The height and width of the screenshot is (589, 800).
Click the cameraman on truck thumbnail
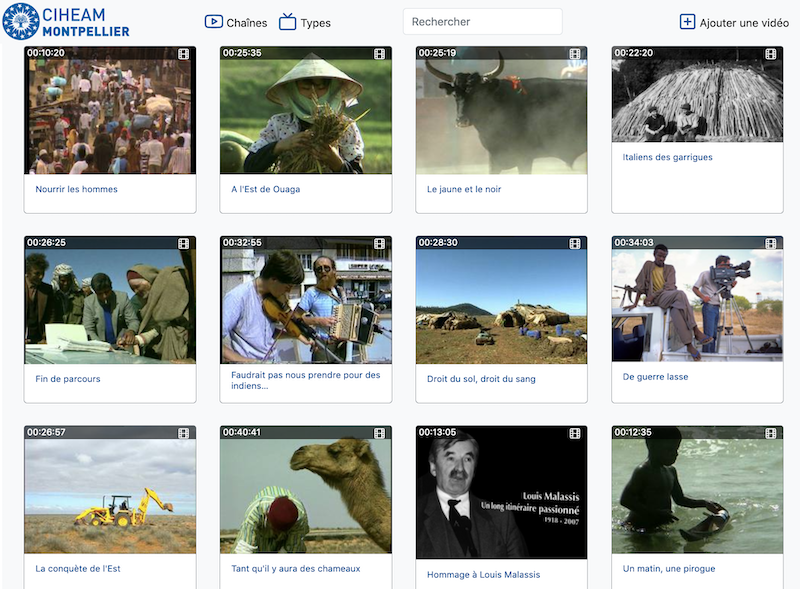coord(697,299)
